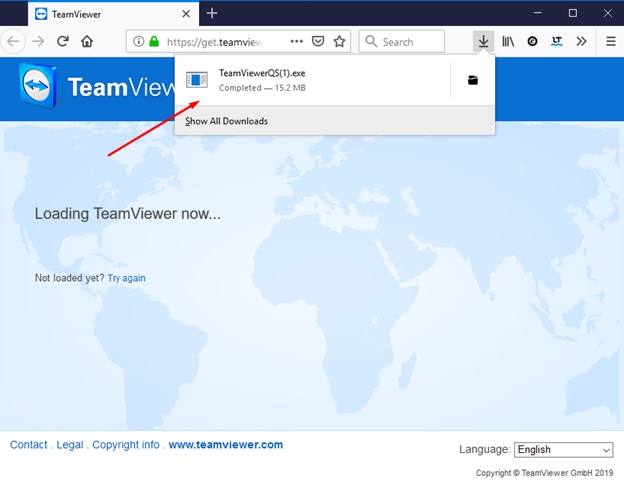Open the Firefox hamburger menu
The height and width of the screenshot is (485, 624).
[x=611, y=41]
